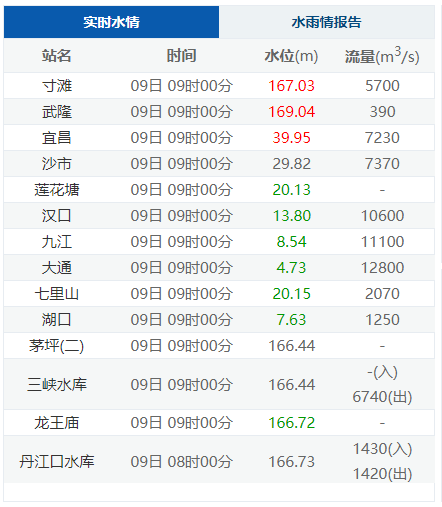Click the 三峡水库 reservoir name
Image resolution: width=442 pixels, height=507 pixels.
(57, 384)
